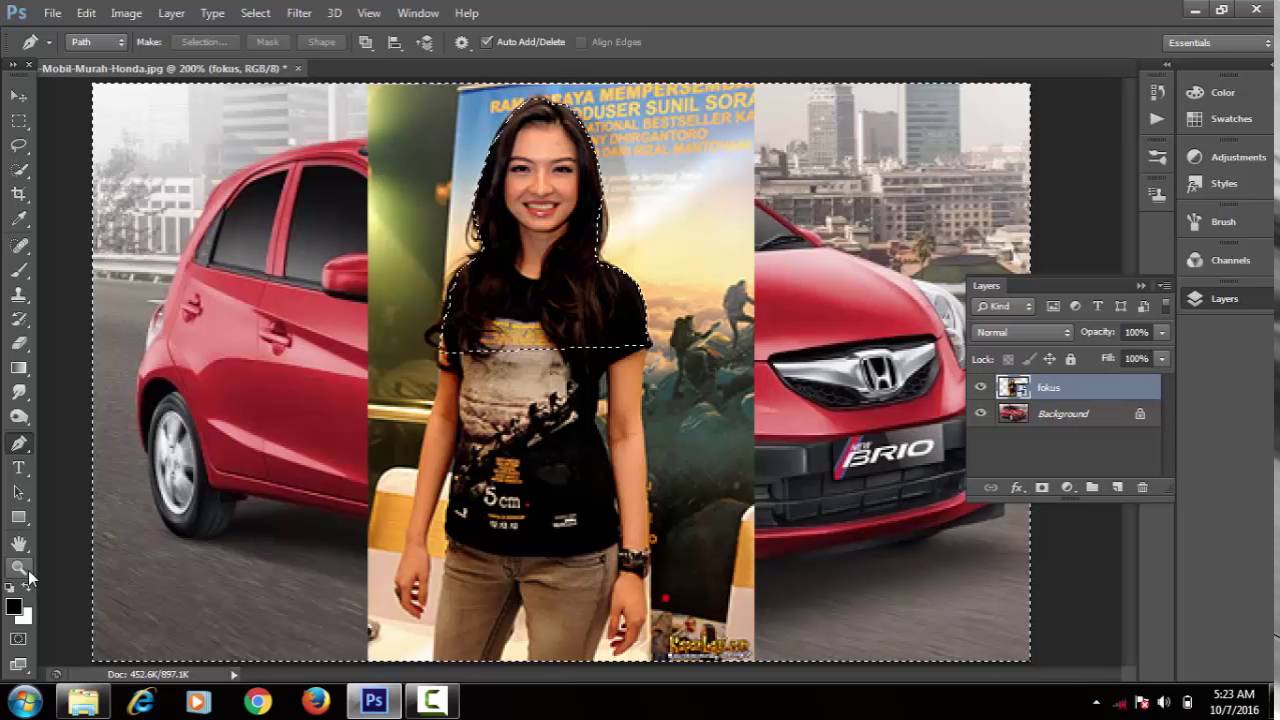
Task: Click the Selection... button
Action: 204,42
